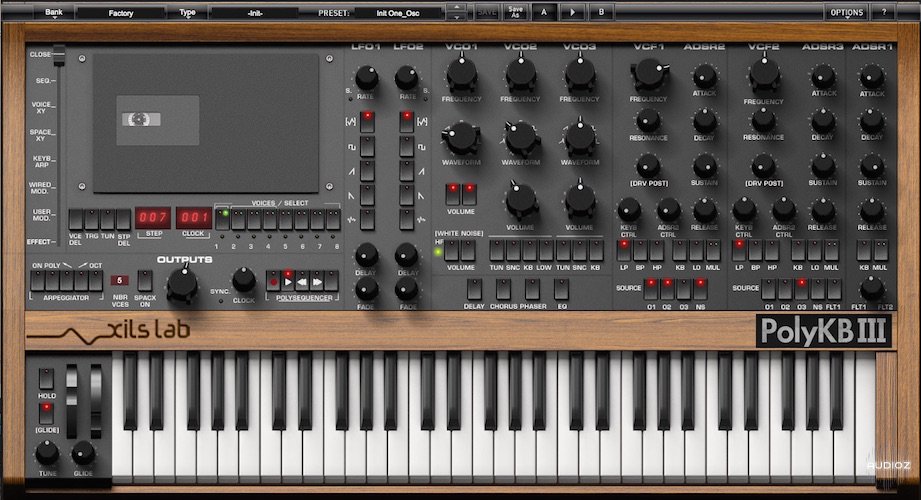This screenshot has width=921, height=500.
Task: Click the A-to-B copy arrow button
Action: [x=573, y=12]
